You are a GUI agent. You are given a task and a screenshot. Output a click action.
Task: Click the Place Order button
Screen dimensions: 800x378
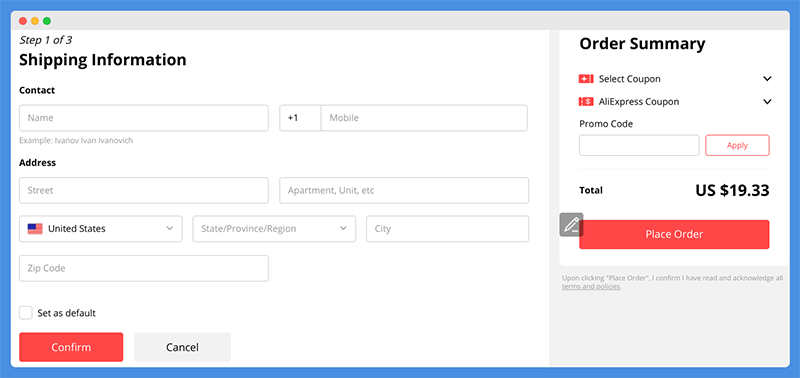pyautogui.click(x=674, y=235)
